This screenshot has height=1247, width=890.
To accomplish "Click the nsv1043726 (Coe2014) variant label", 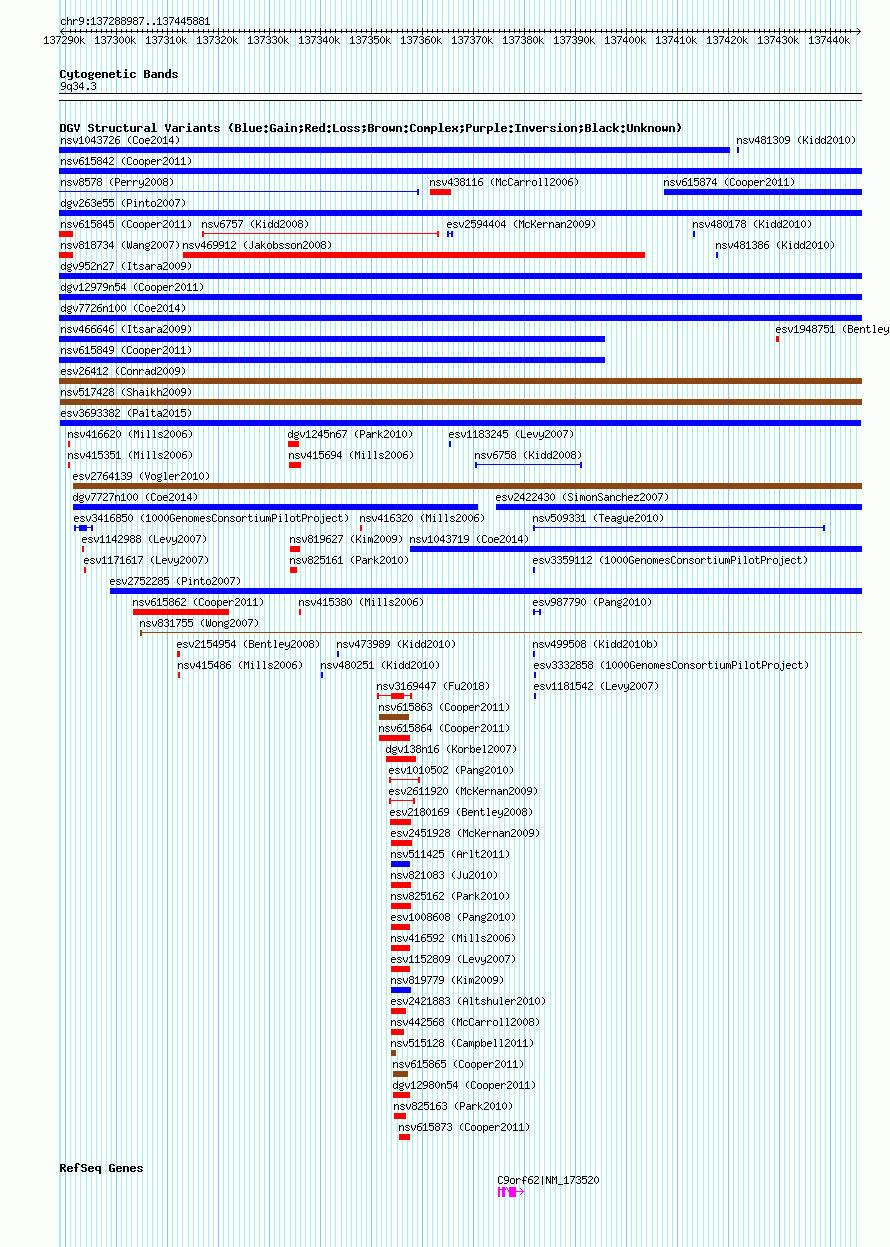I will tap(120, 141).
